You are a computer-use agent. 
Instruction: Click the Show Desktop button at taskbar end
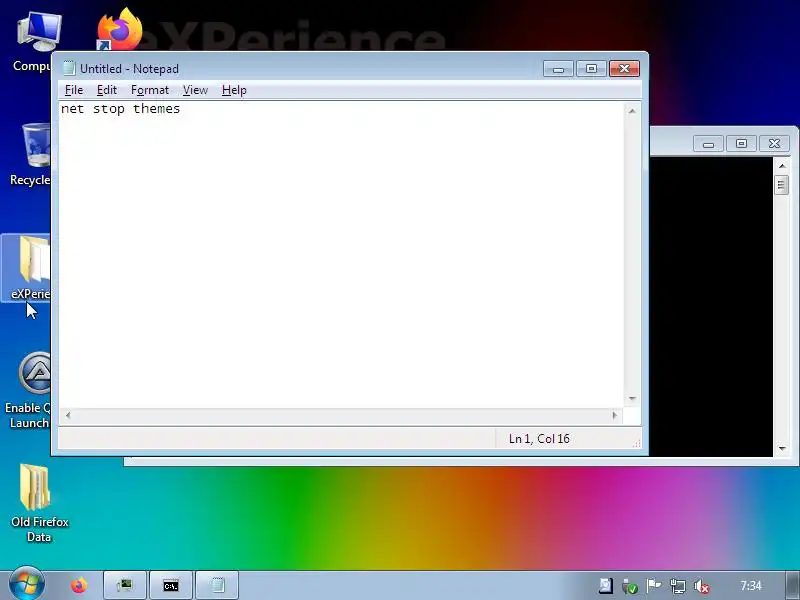pyautogui.click(x=793, y=585)
